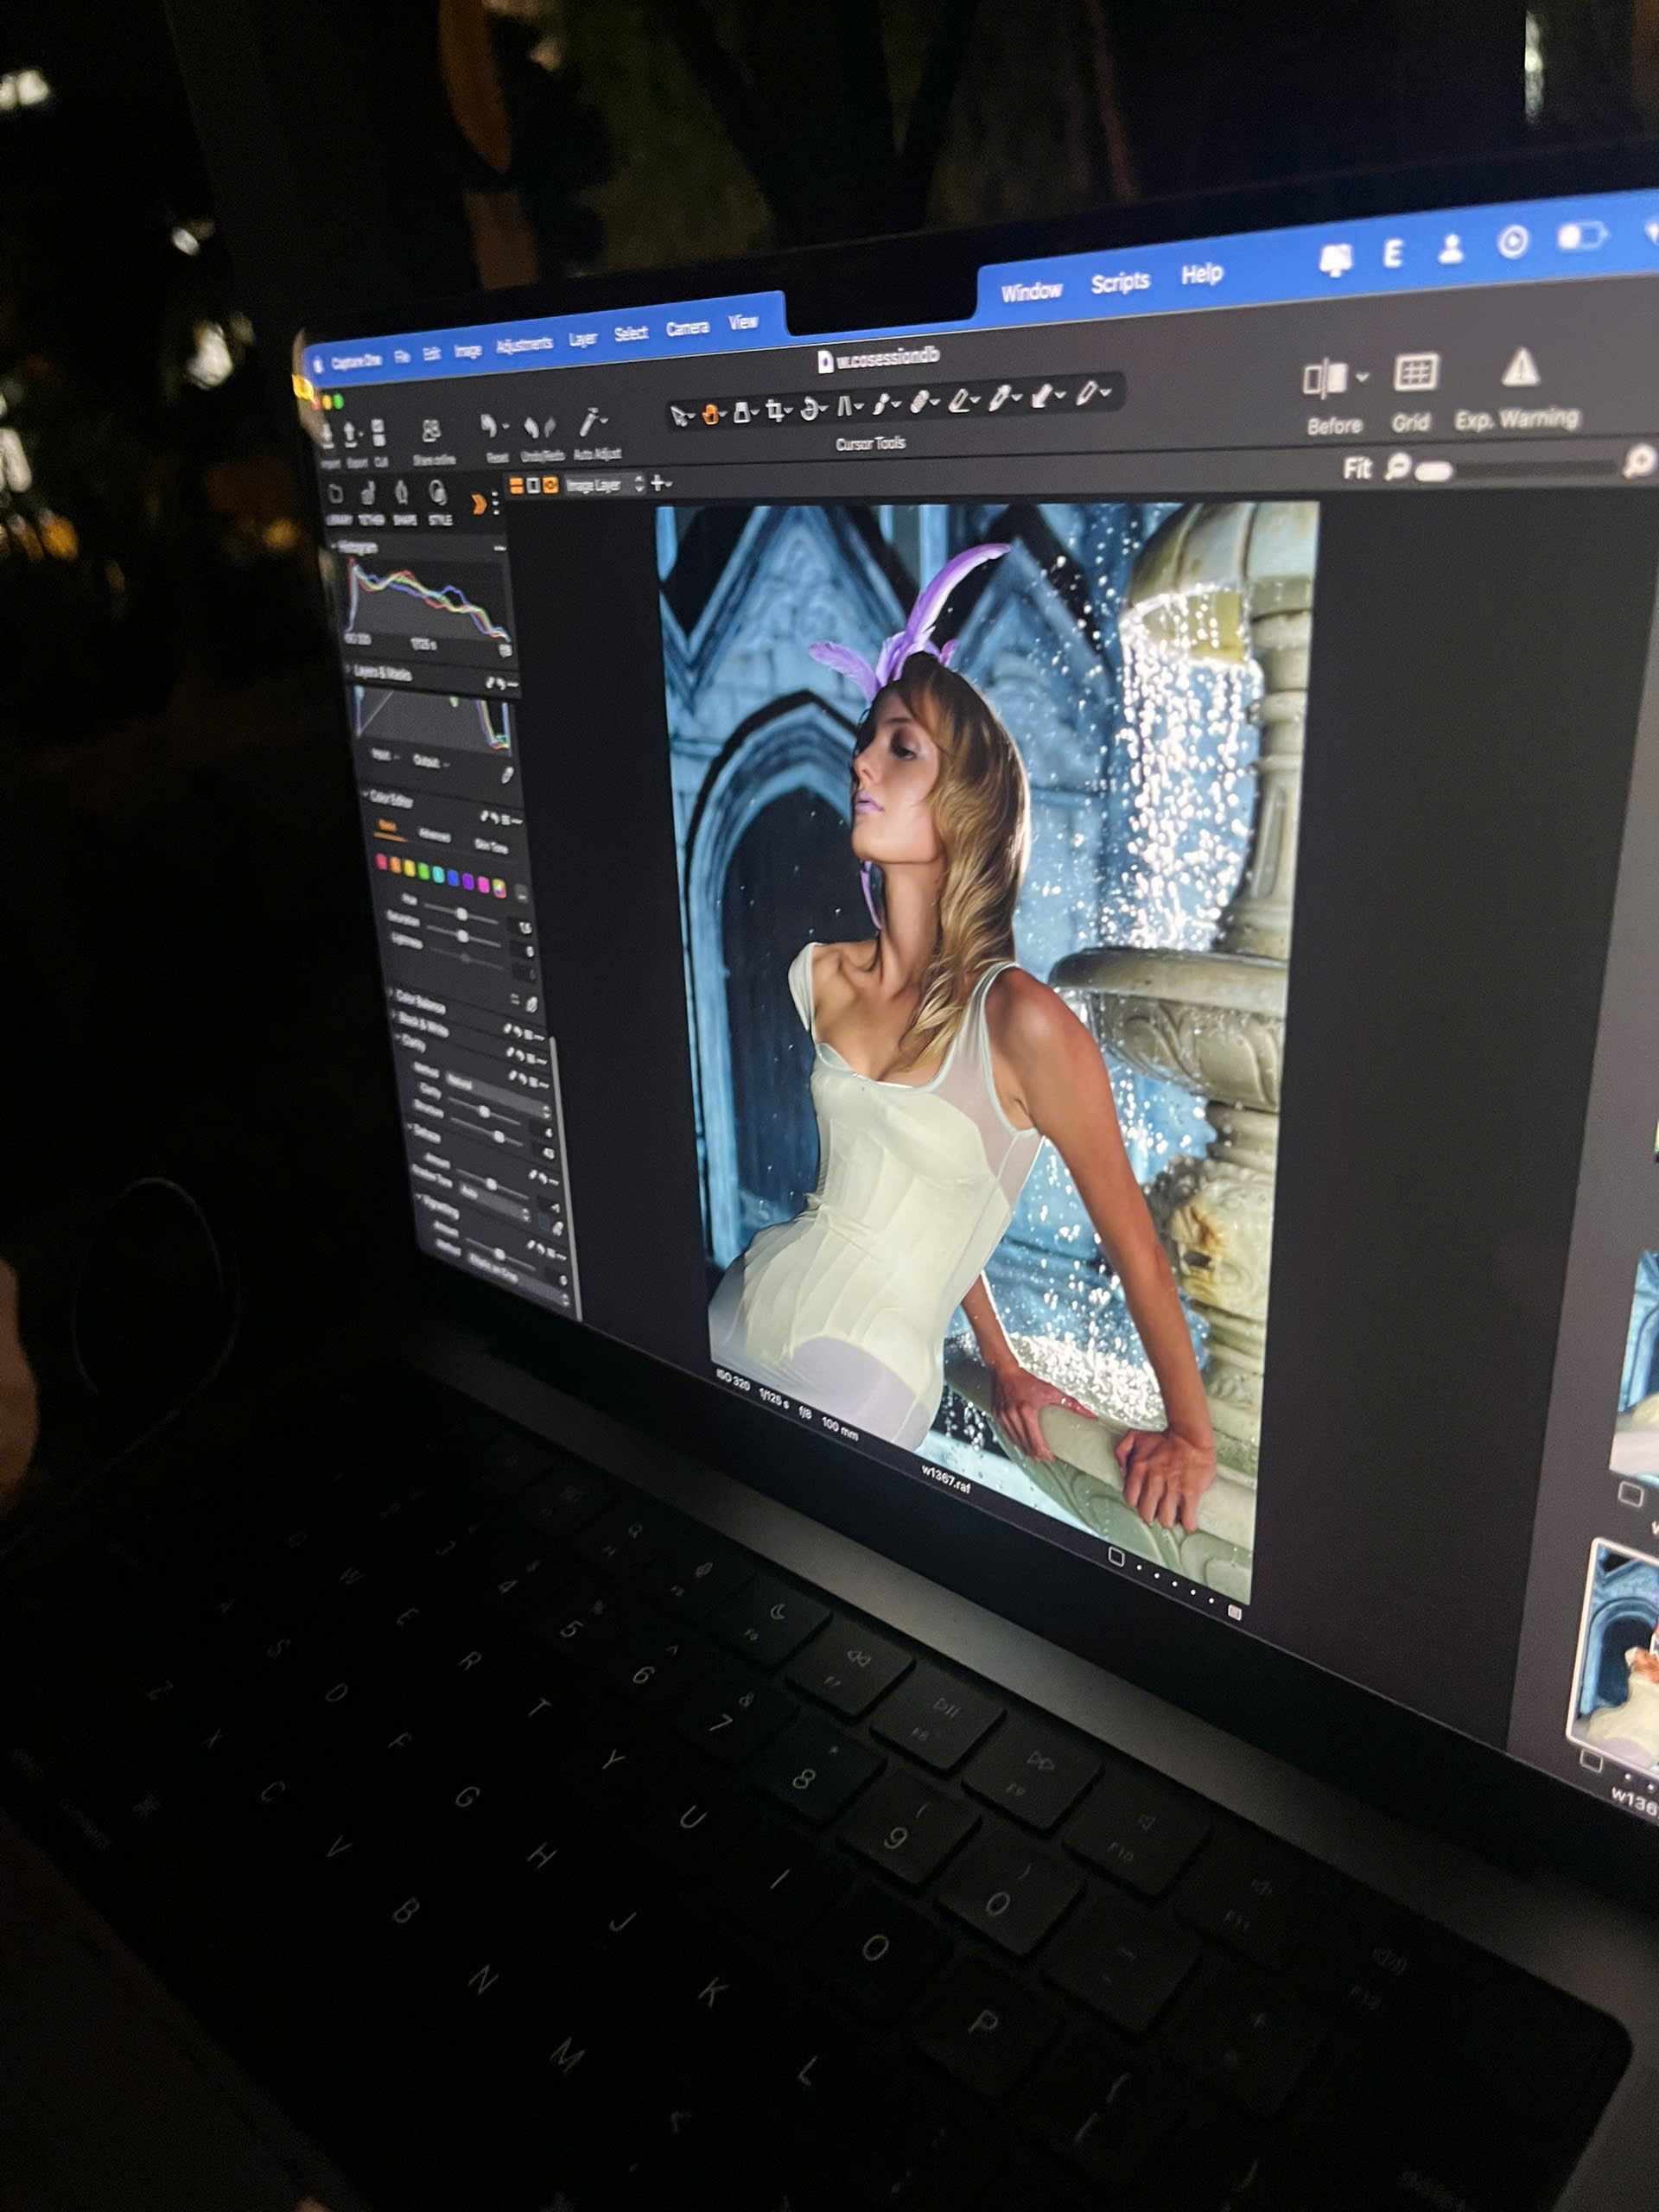
Task: Pick the green color range swatch
Action: pyautogui.click(x=424, y=872)
